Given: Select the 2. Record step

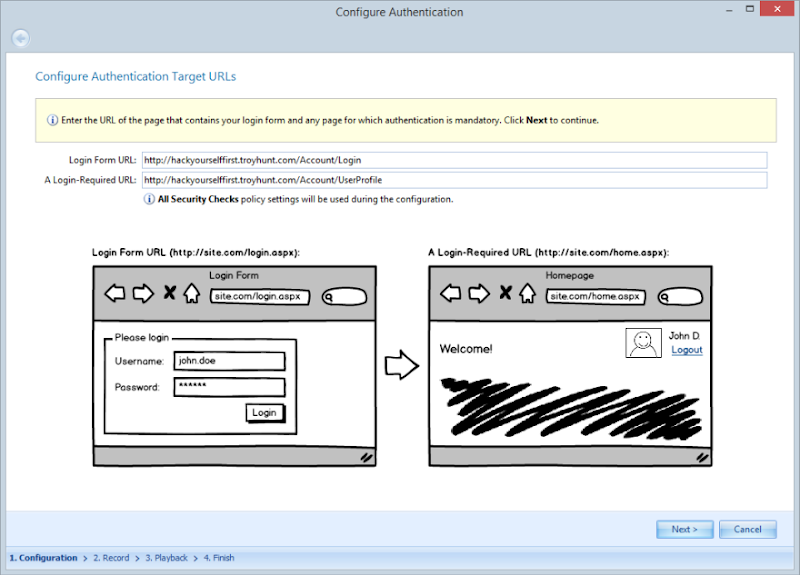Looking at the screenshot, I should pyautogui.click(x=111, y=558).
